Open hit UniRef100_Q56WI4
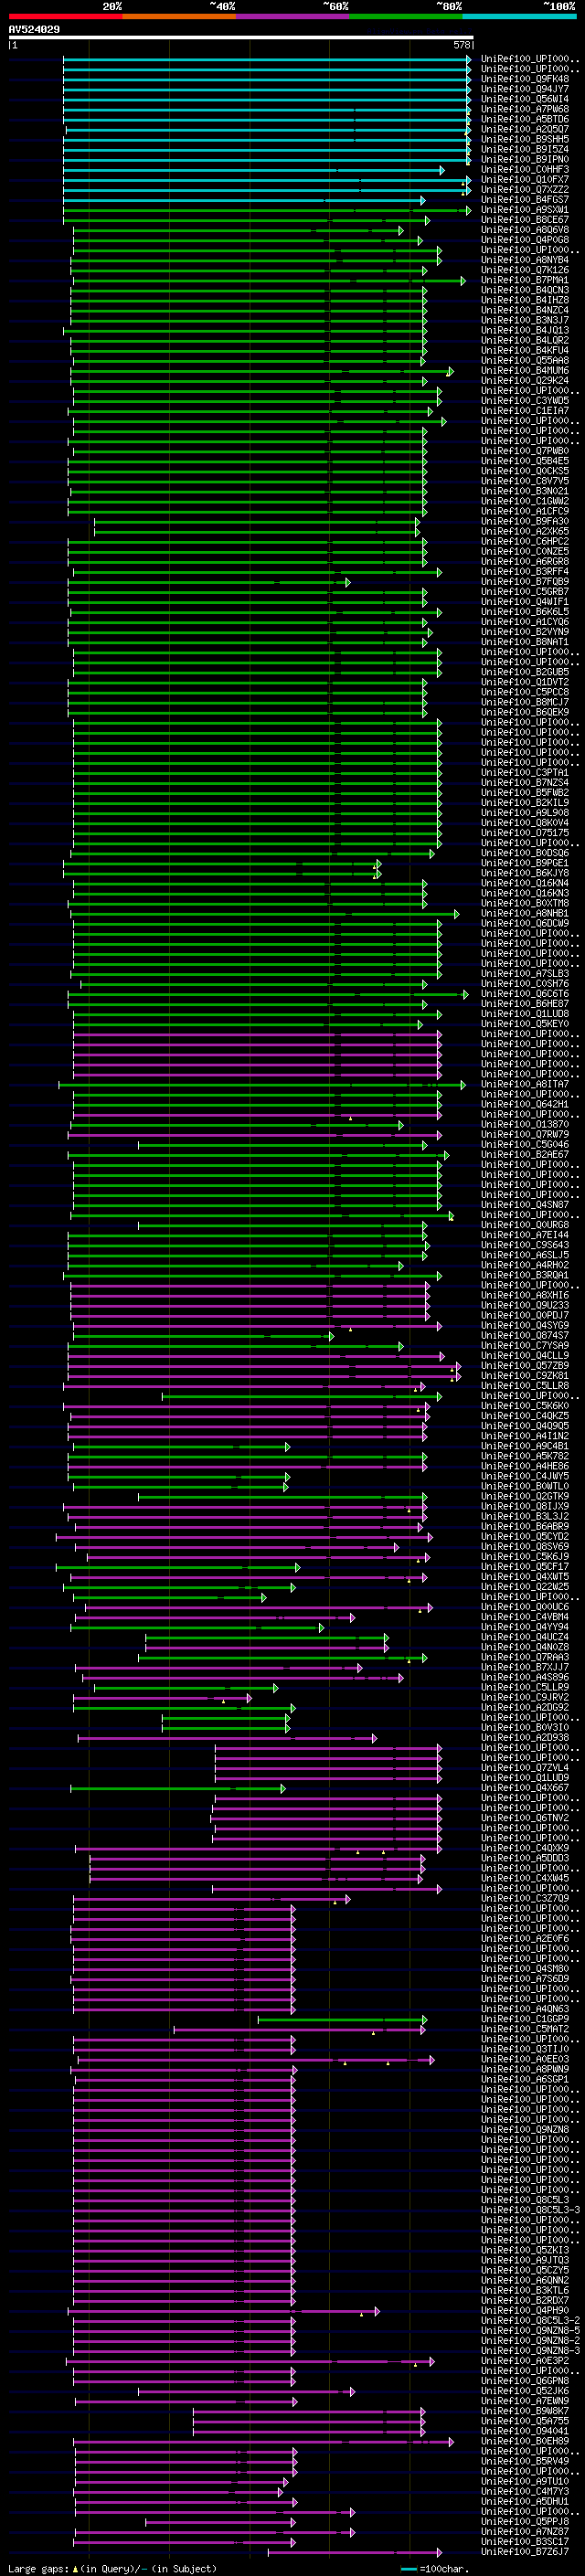 (525, 99)
